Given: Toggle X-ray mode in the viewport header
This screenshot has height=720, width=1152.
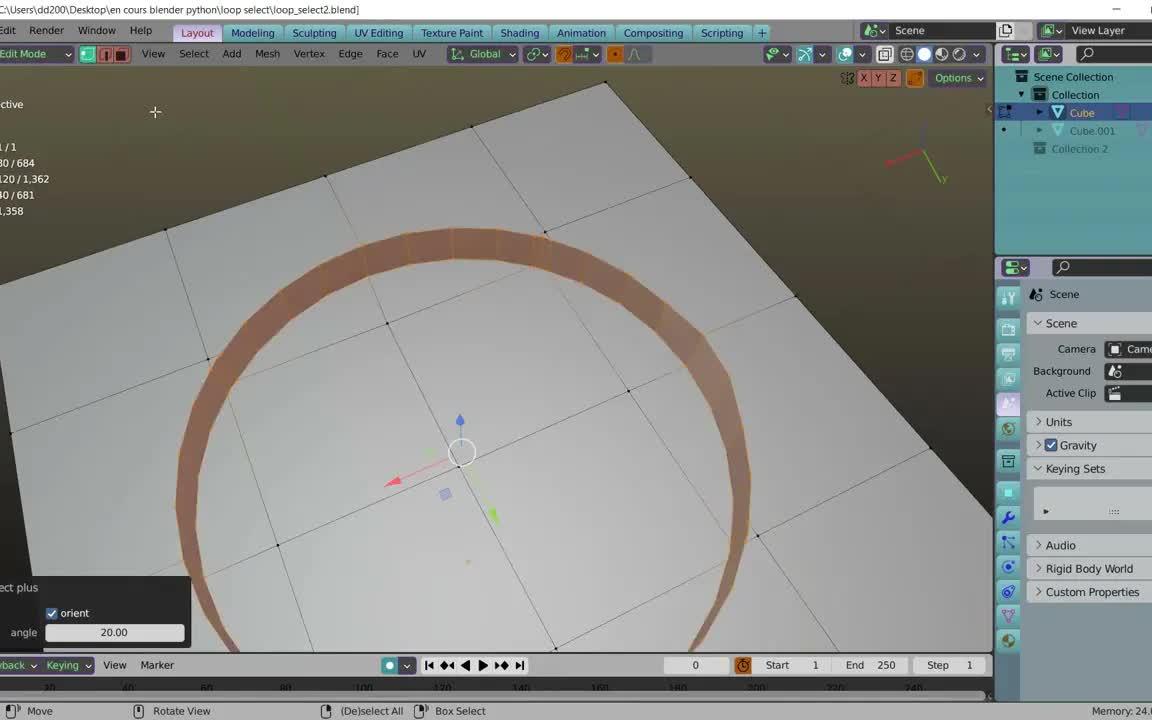Looking at the screenshot, I should click(x=884, y=54).
